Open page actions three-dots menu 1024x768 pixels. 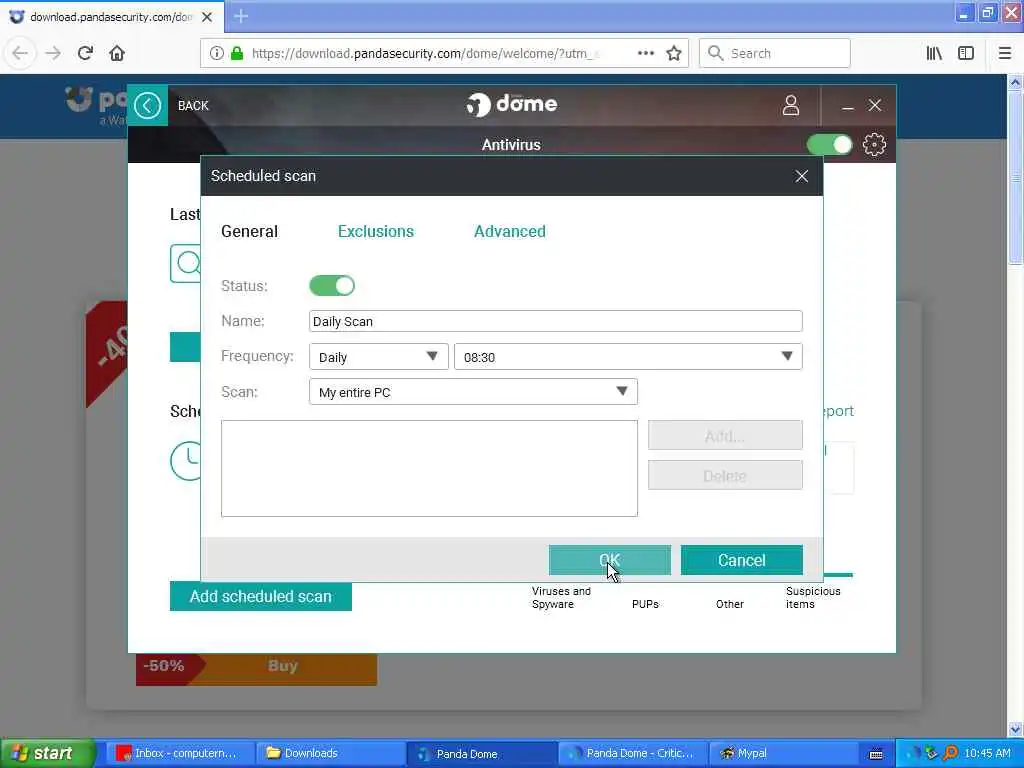(646, 54)
